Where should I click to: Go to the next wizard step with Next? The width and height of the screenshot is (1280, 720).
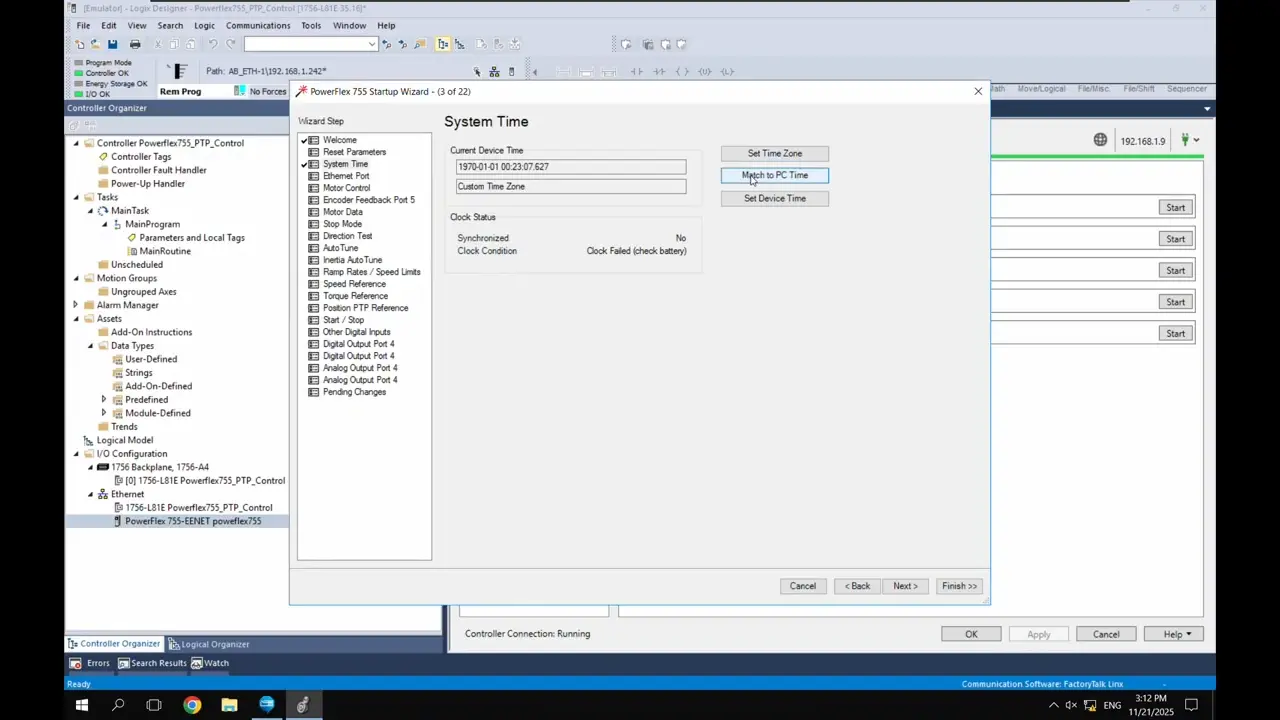[904, 586]
